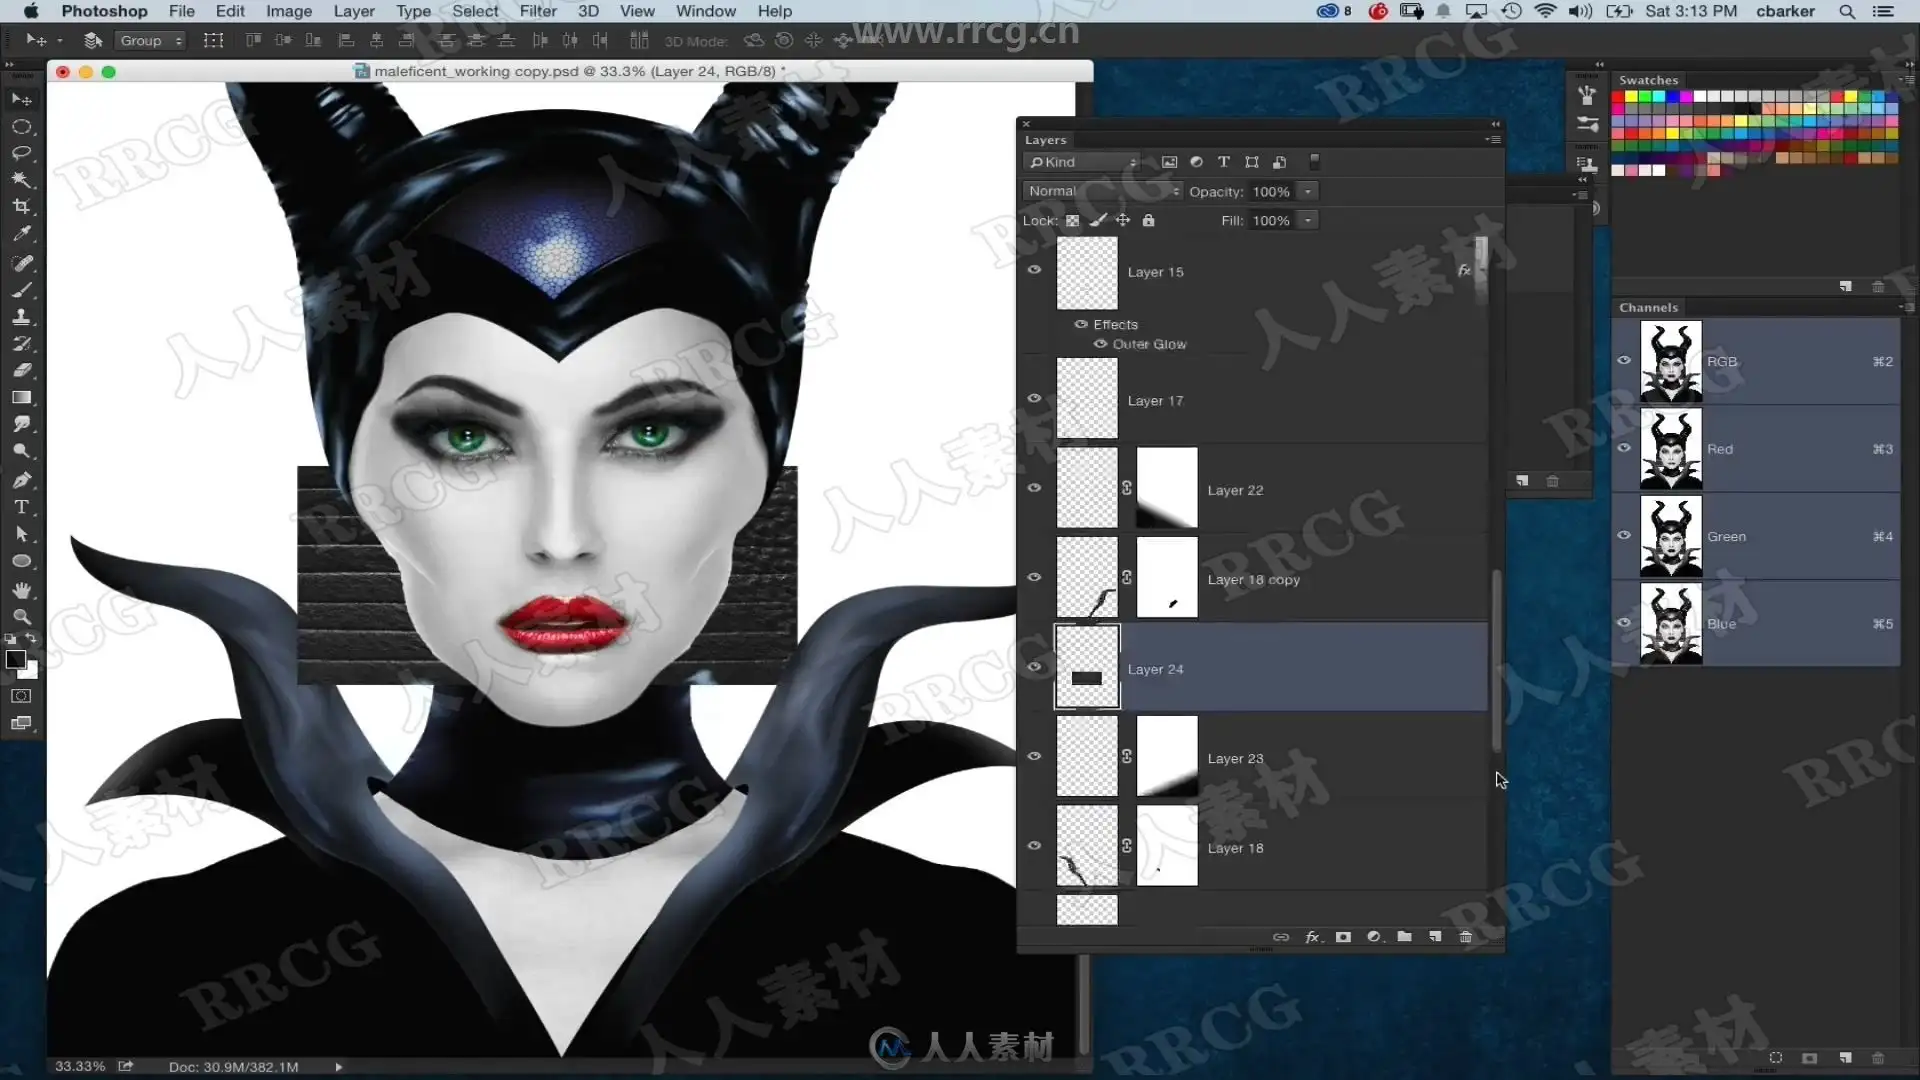1920x1080 pixels.
Task: Open the layer filter Kind dropdown
Action: pos(1083,162)
